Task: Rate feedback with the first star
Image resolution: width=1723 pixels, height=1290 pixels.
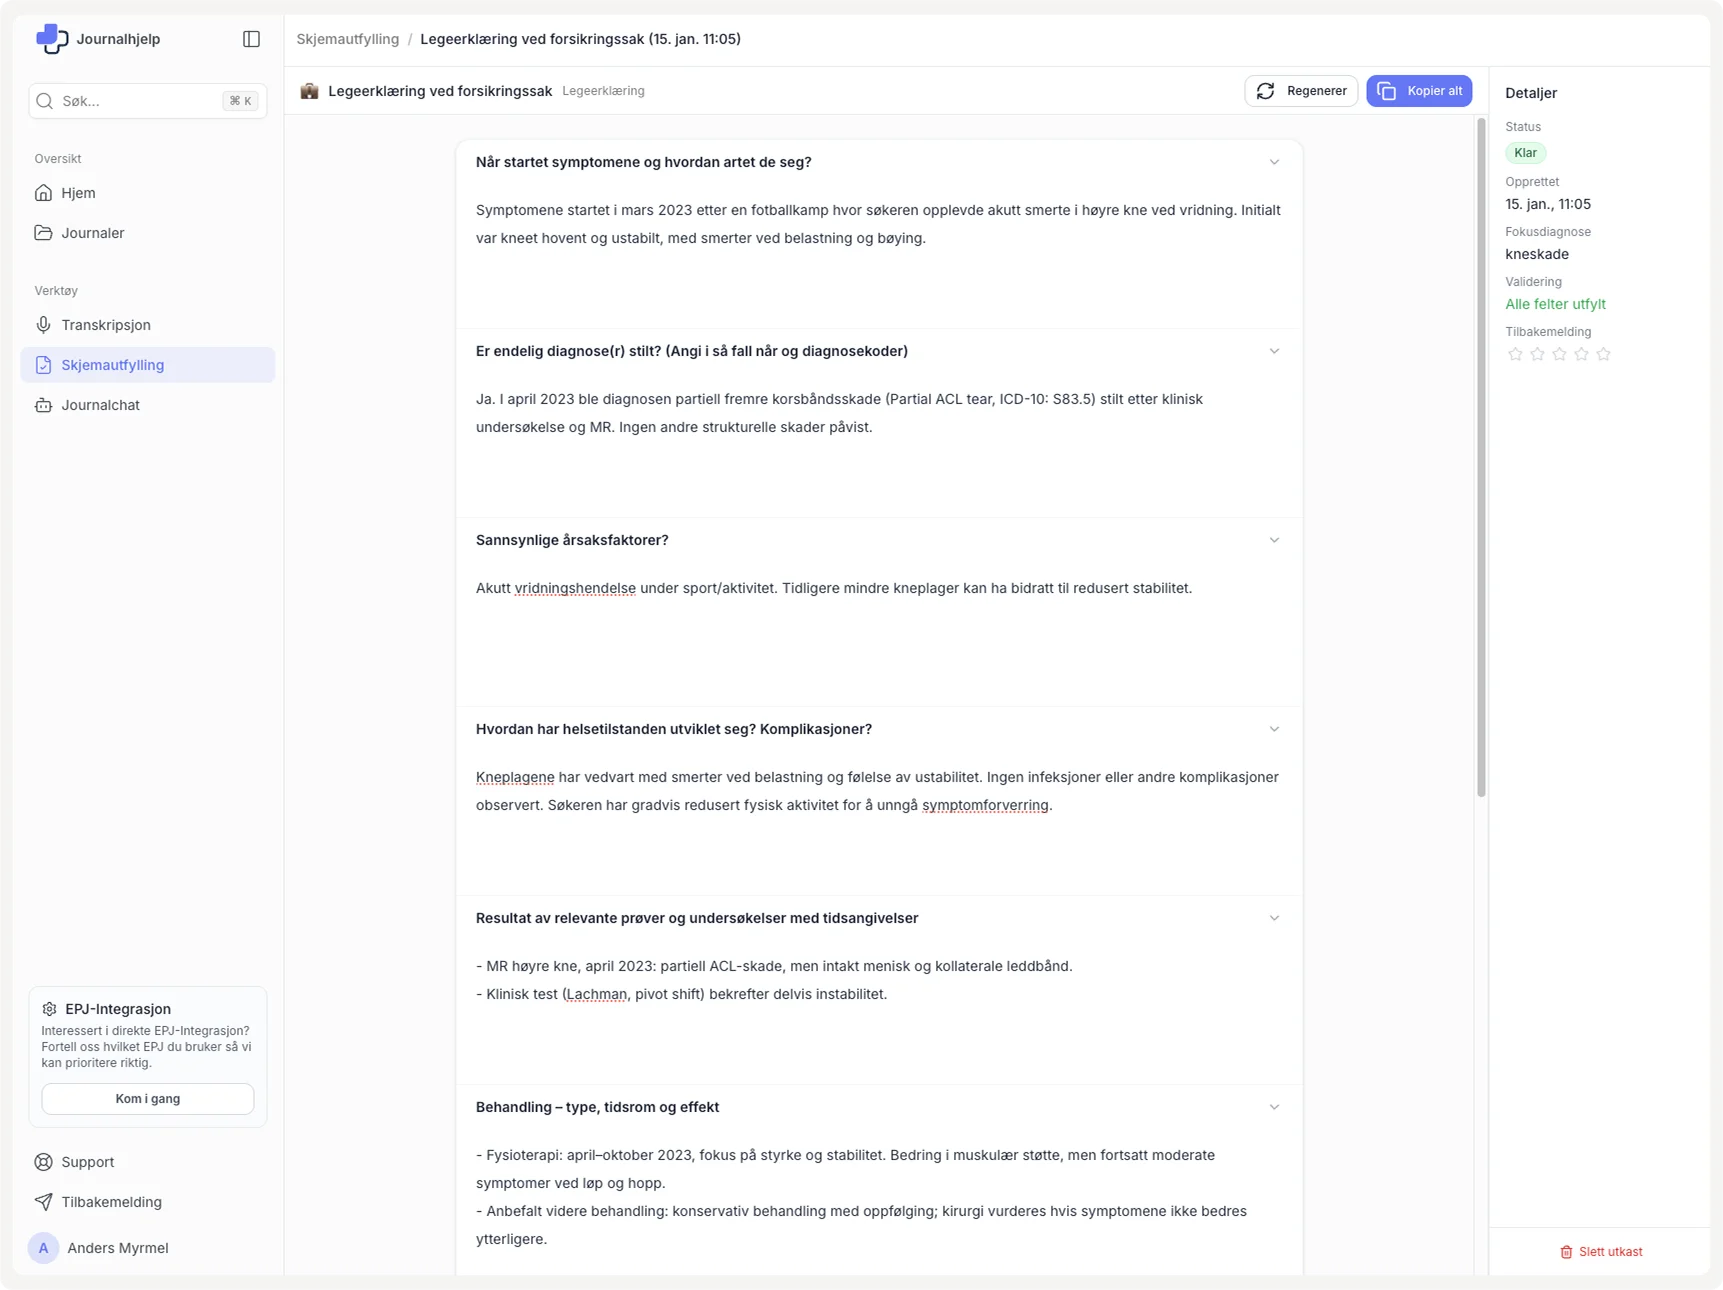Action: coord(1515,354)
